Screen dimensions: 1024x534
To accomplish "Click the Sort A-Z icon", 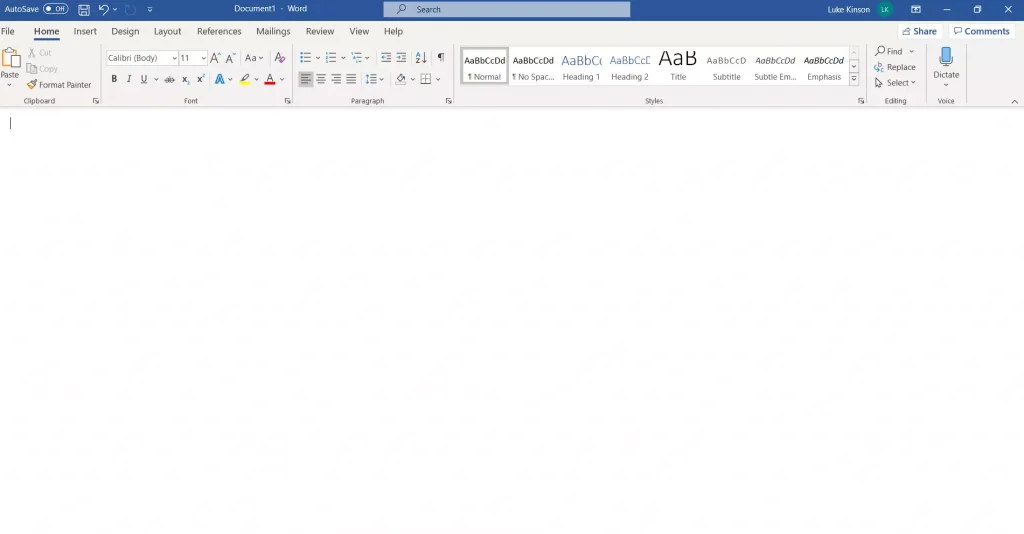I will pos(421,58).
